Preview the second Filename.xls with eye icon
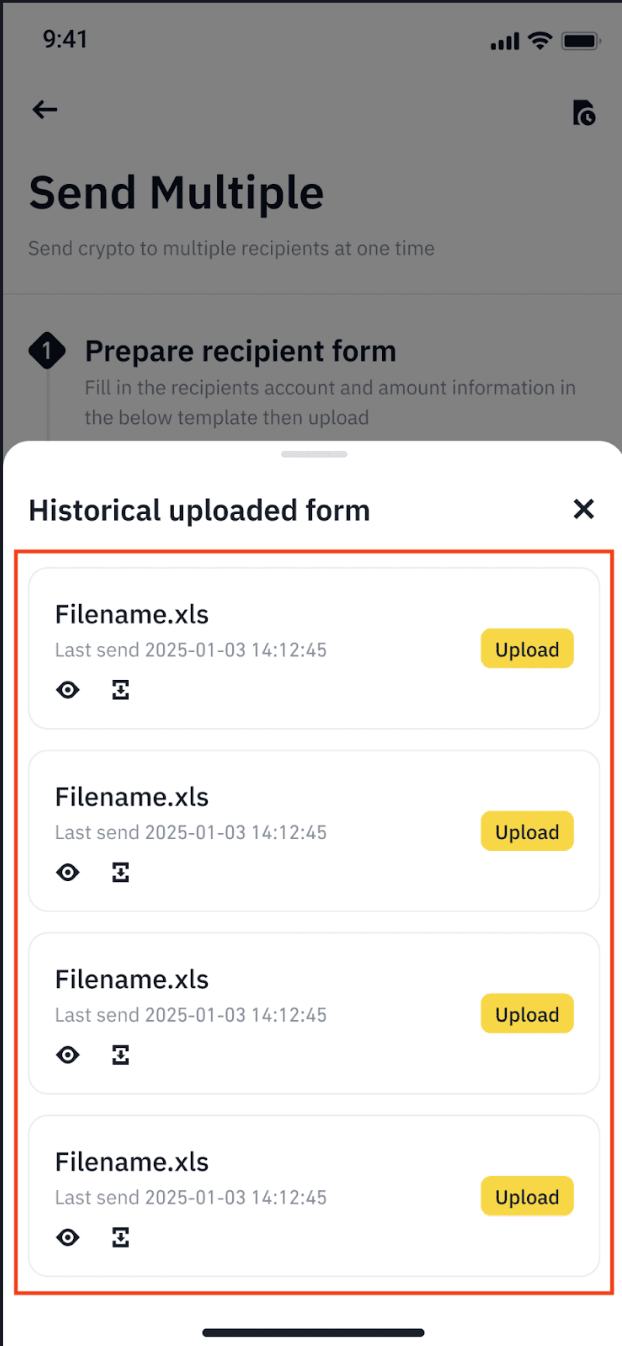622x1346 pixels. [x=67, y=873]
